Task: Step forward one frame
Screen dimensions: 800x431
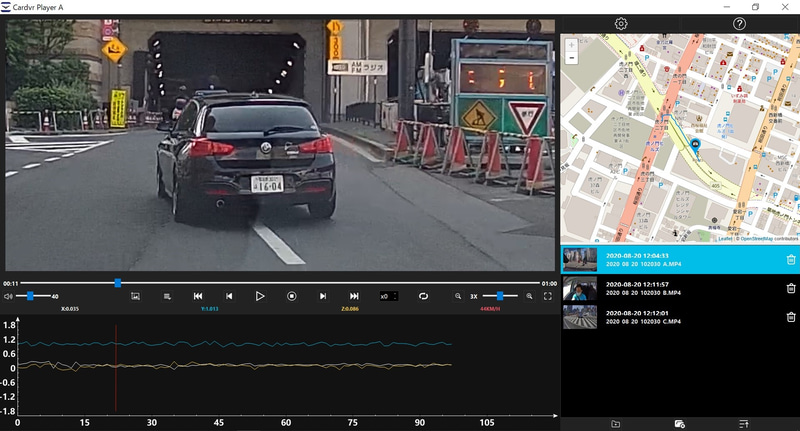Action: click(322, 296)
